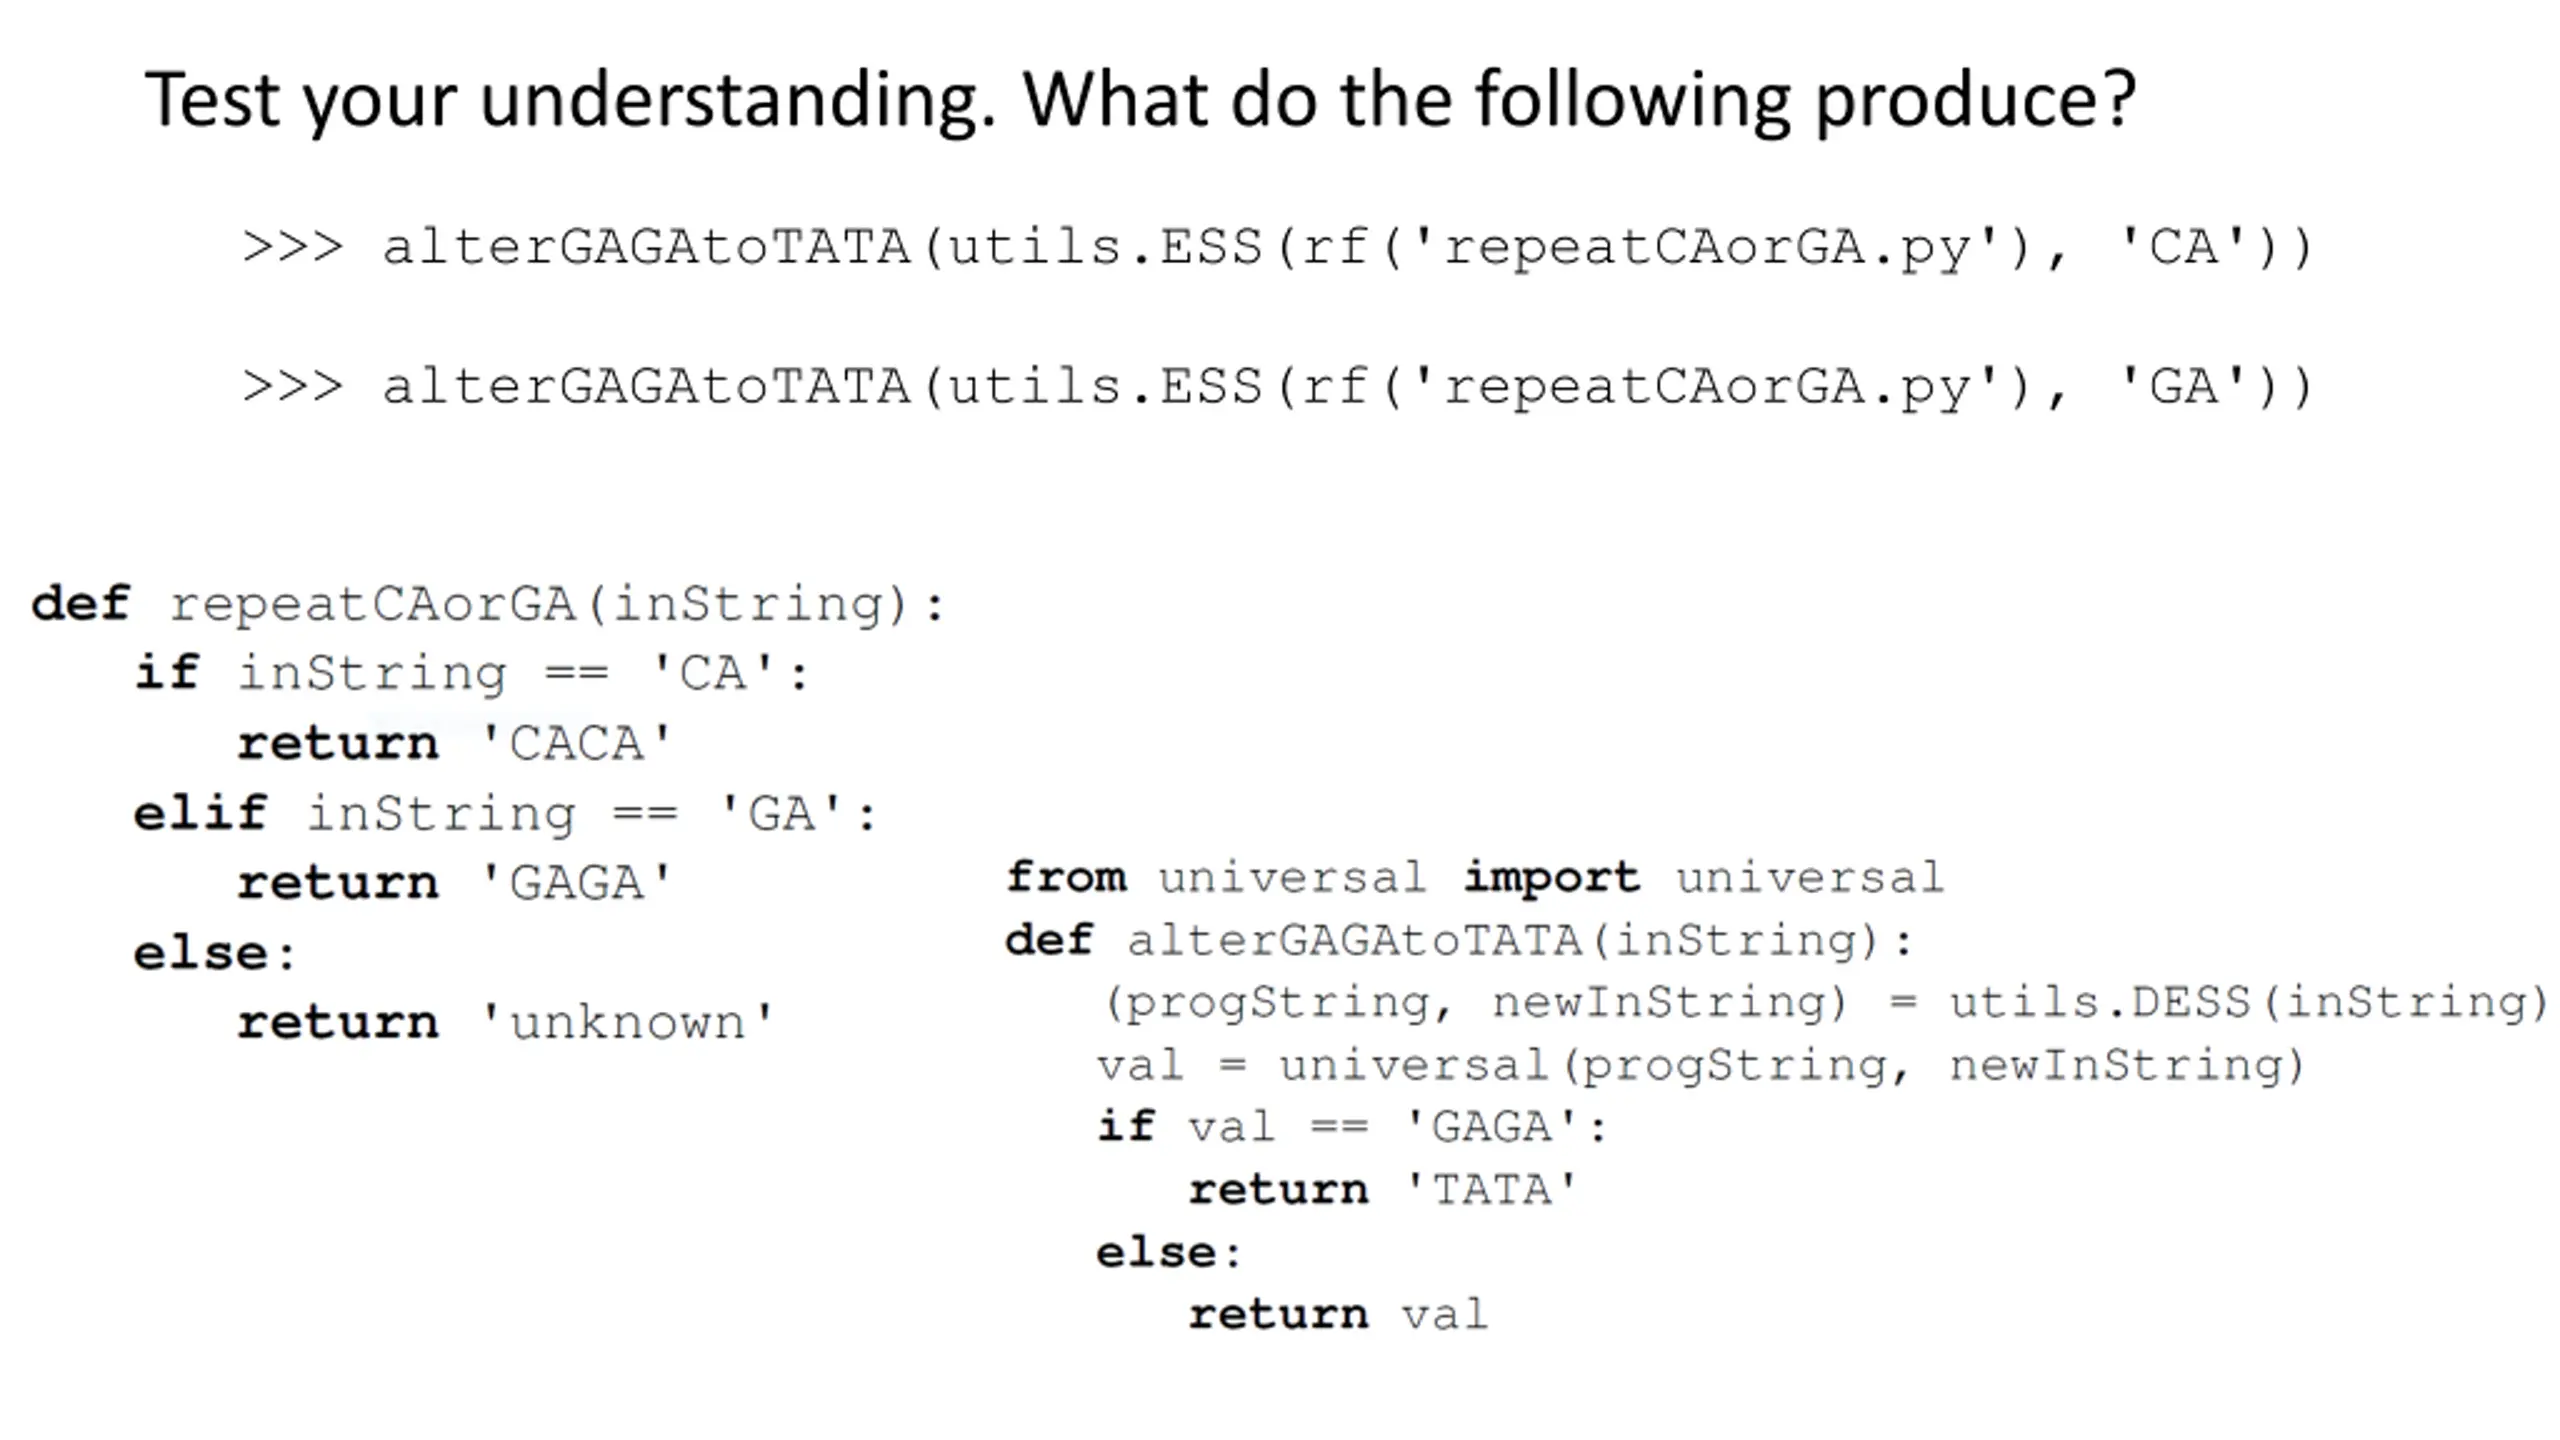
Task: Click the "return 'unknown'" statement
Action: [x=506, y=1023]
